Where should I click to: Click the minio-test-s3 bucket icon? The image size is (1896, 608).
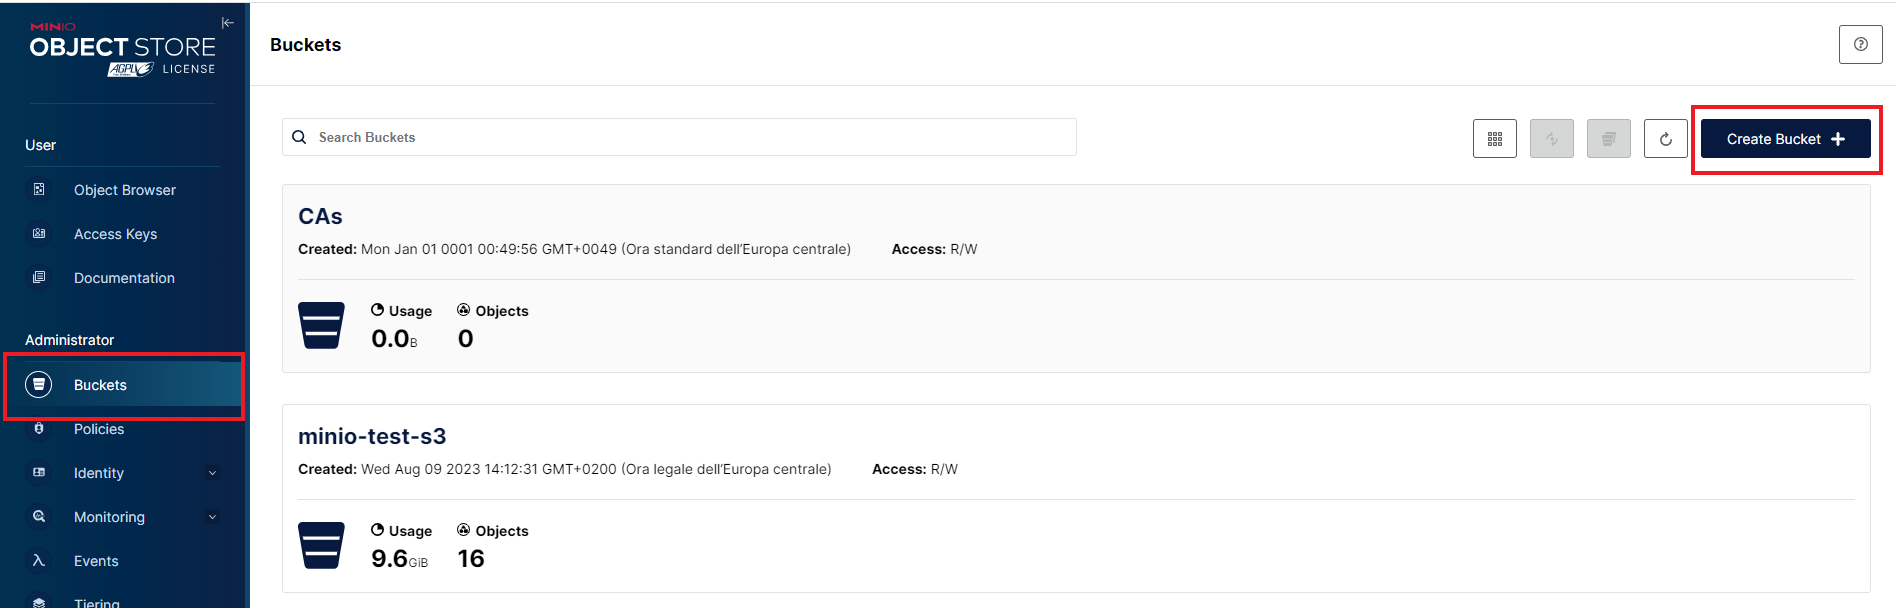coord(321,545)
